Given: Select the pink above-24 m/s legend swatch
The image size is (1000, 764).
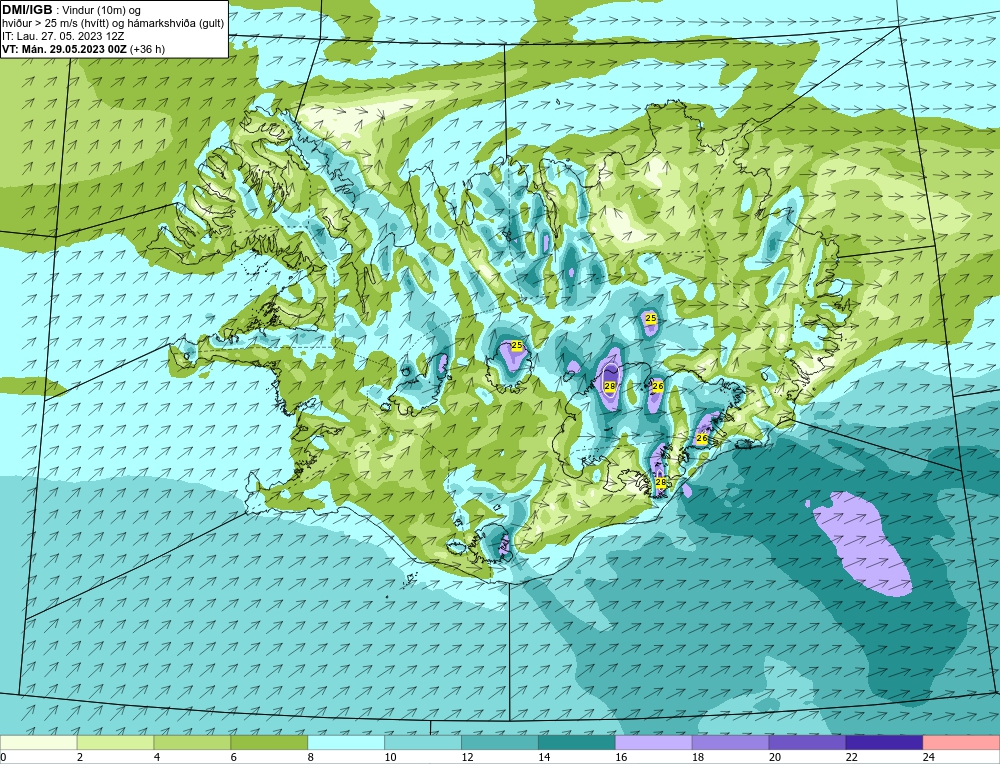Looking at the screenshot, I should [961, 743].
